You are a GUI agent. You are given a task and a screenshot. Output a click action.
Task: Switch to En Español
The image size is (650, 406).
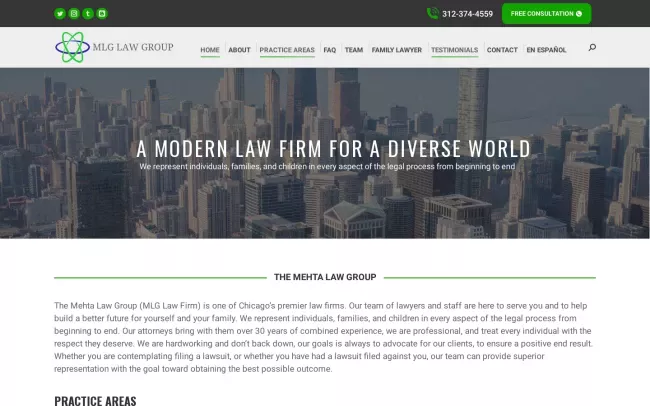click(x=546, y=50)
